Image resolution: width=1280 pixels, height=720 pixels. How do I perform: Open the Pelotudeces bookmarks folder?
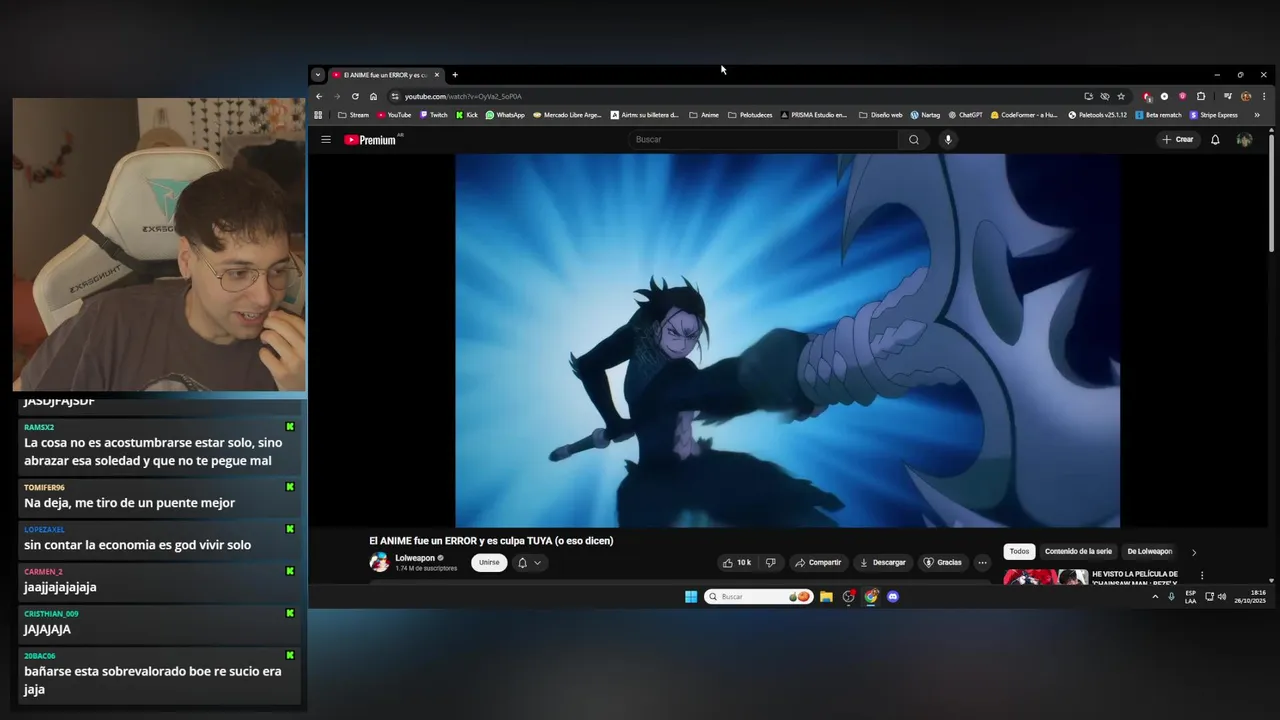750,115
